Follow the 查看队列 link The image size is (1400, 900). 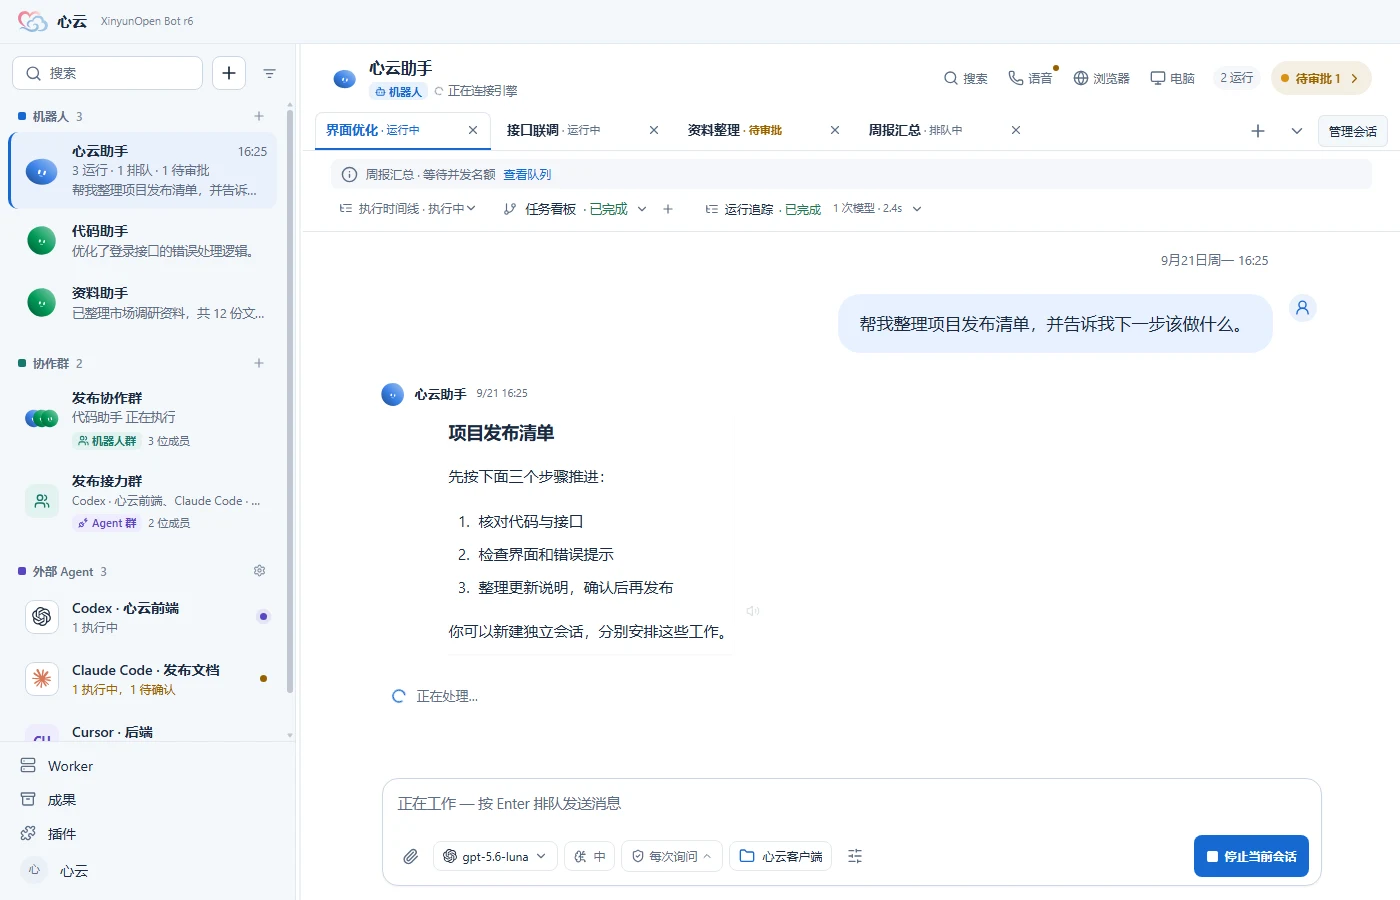point(527,175)
